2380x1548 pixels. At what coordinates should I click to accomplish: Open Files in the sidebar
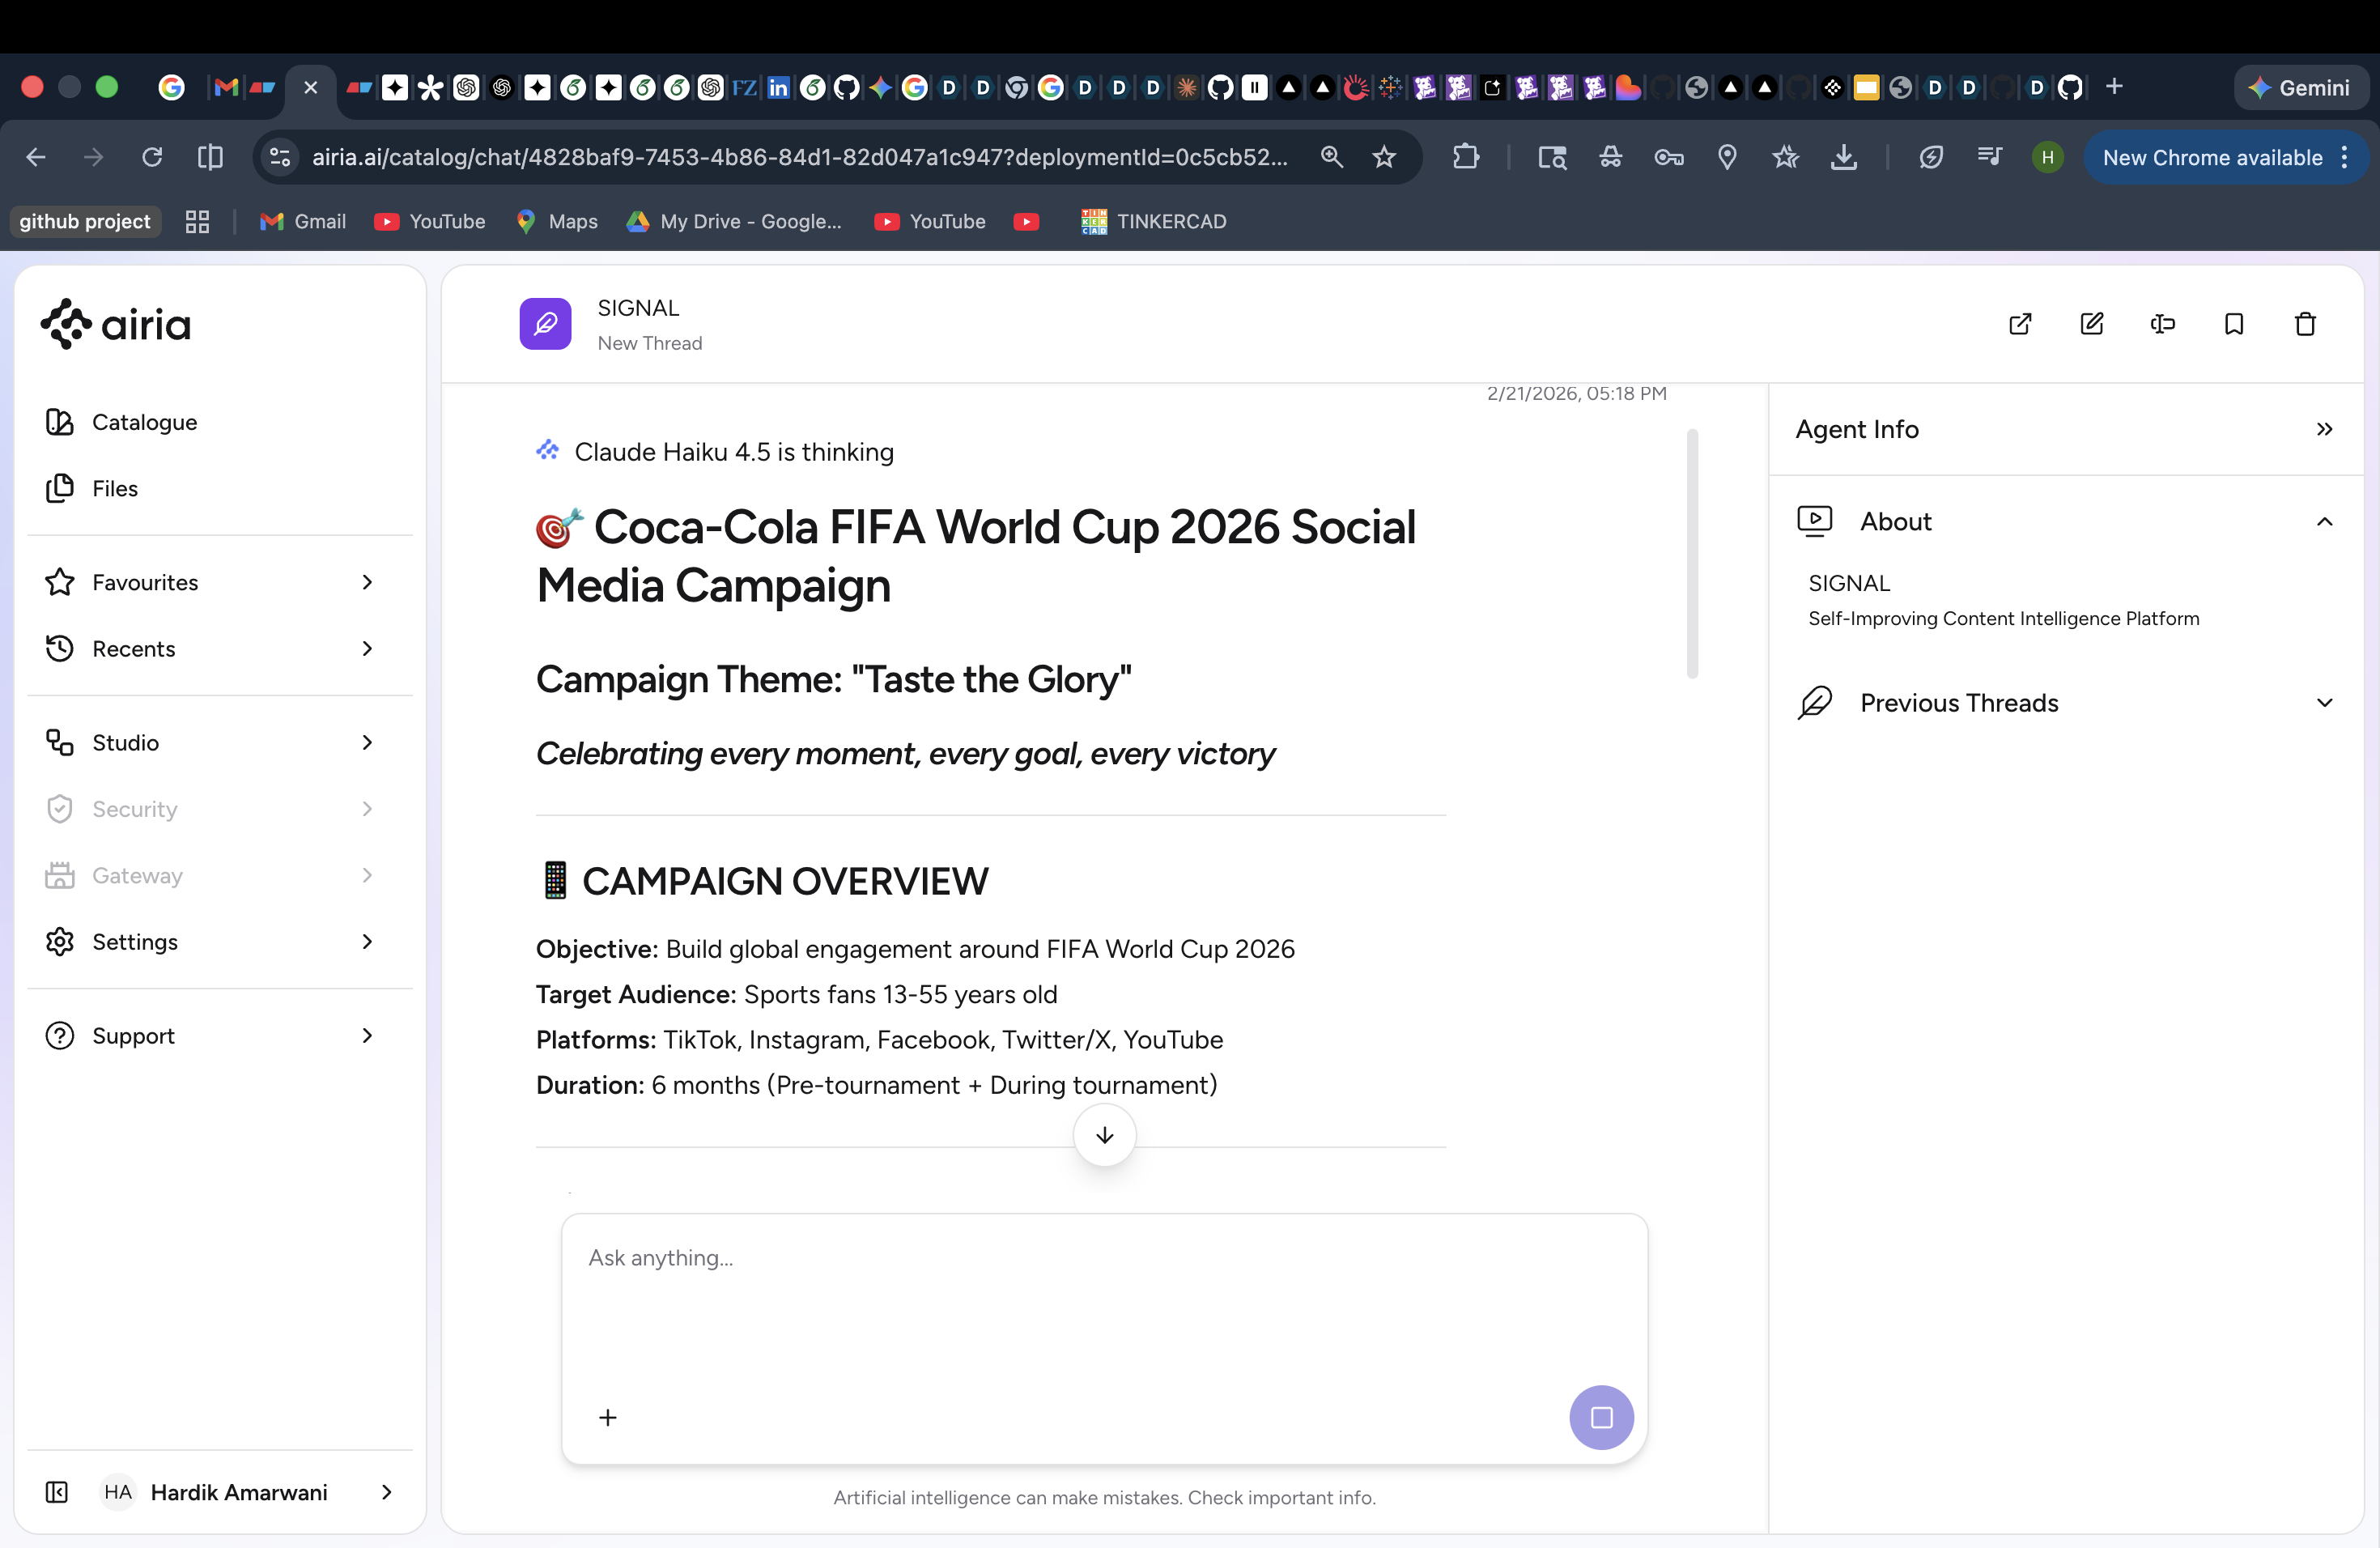(x=114, y=488)
